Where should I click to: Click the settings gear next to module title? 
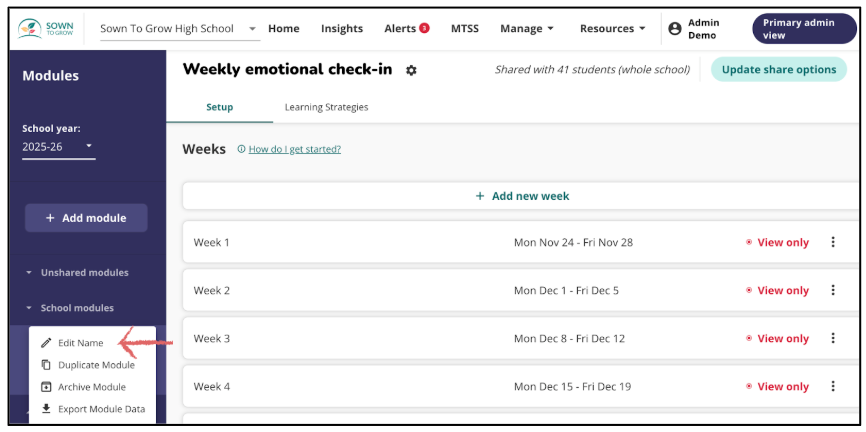(412, 70)
